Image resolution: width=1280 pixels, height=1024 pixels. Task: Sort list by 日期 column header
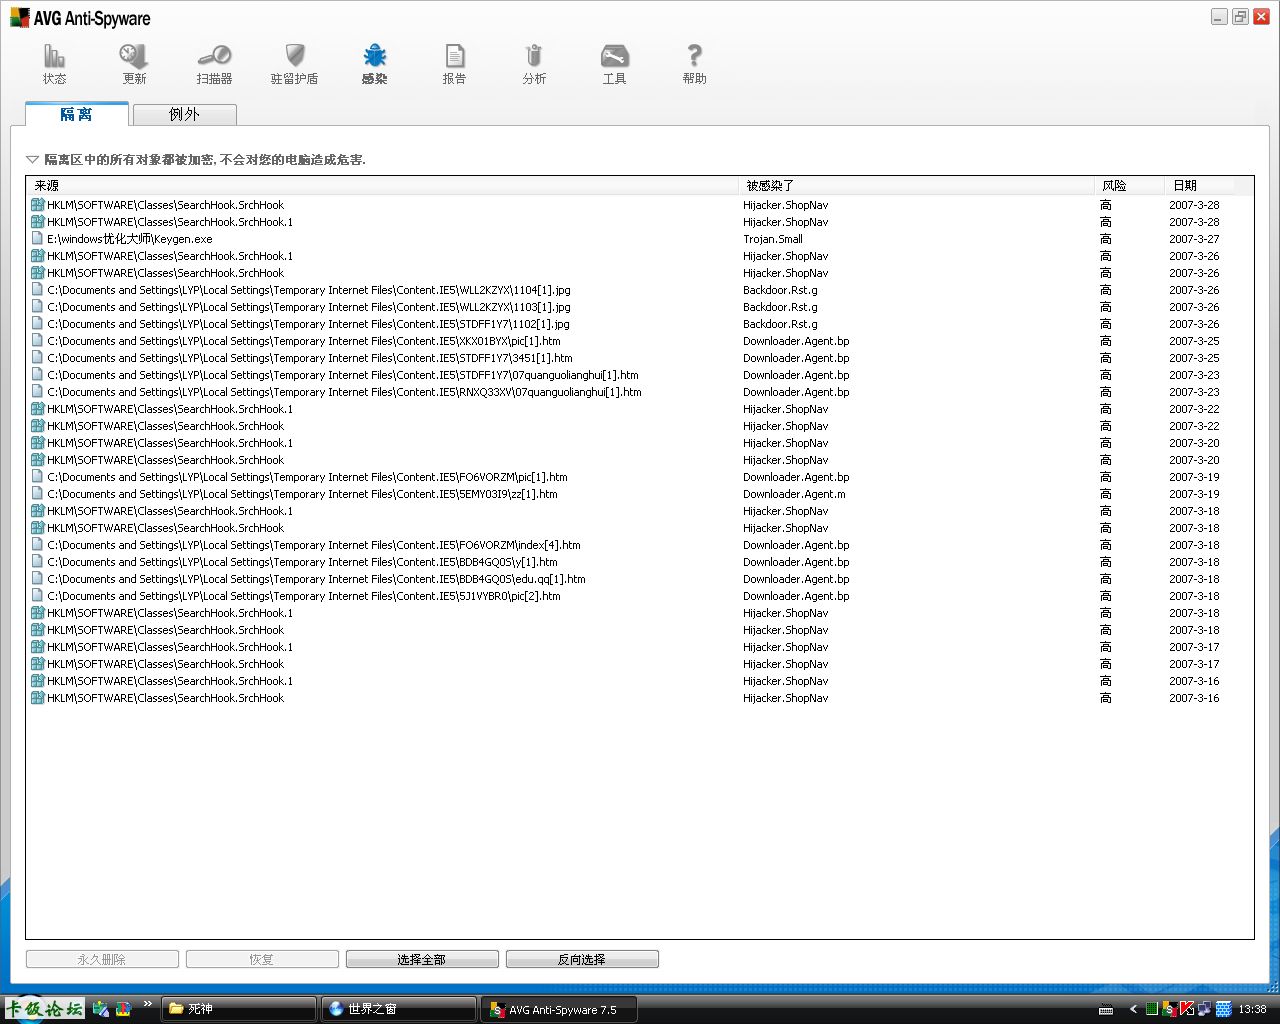(1200, 185)
